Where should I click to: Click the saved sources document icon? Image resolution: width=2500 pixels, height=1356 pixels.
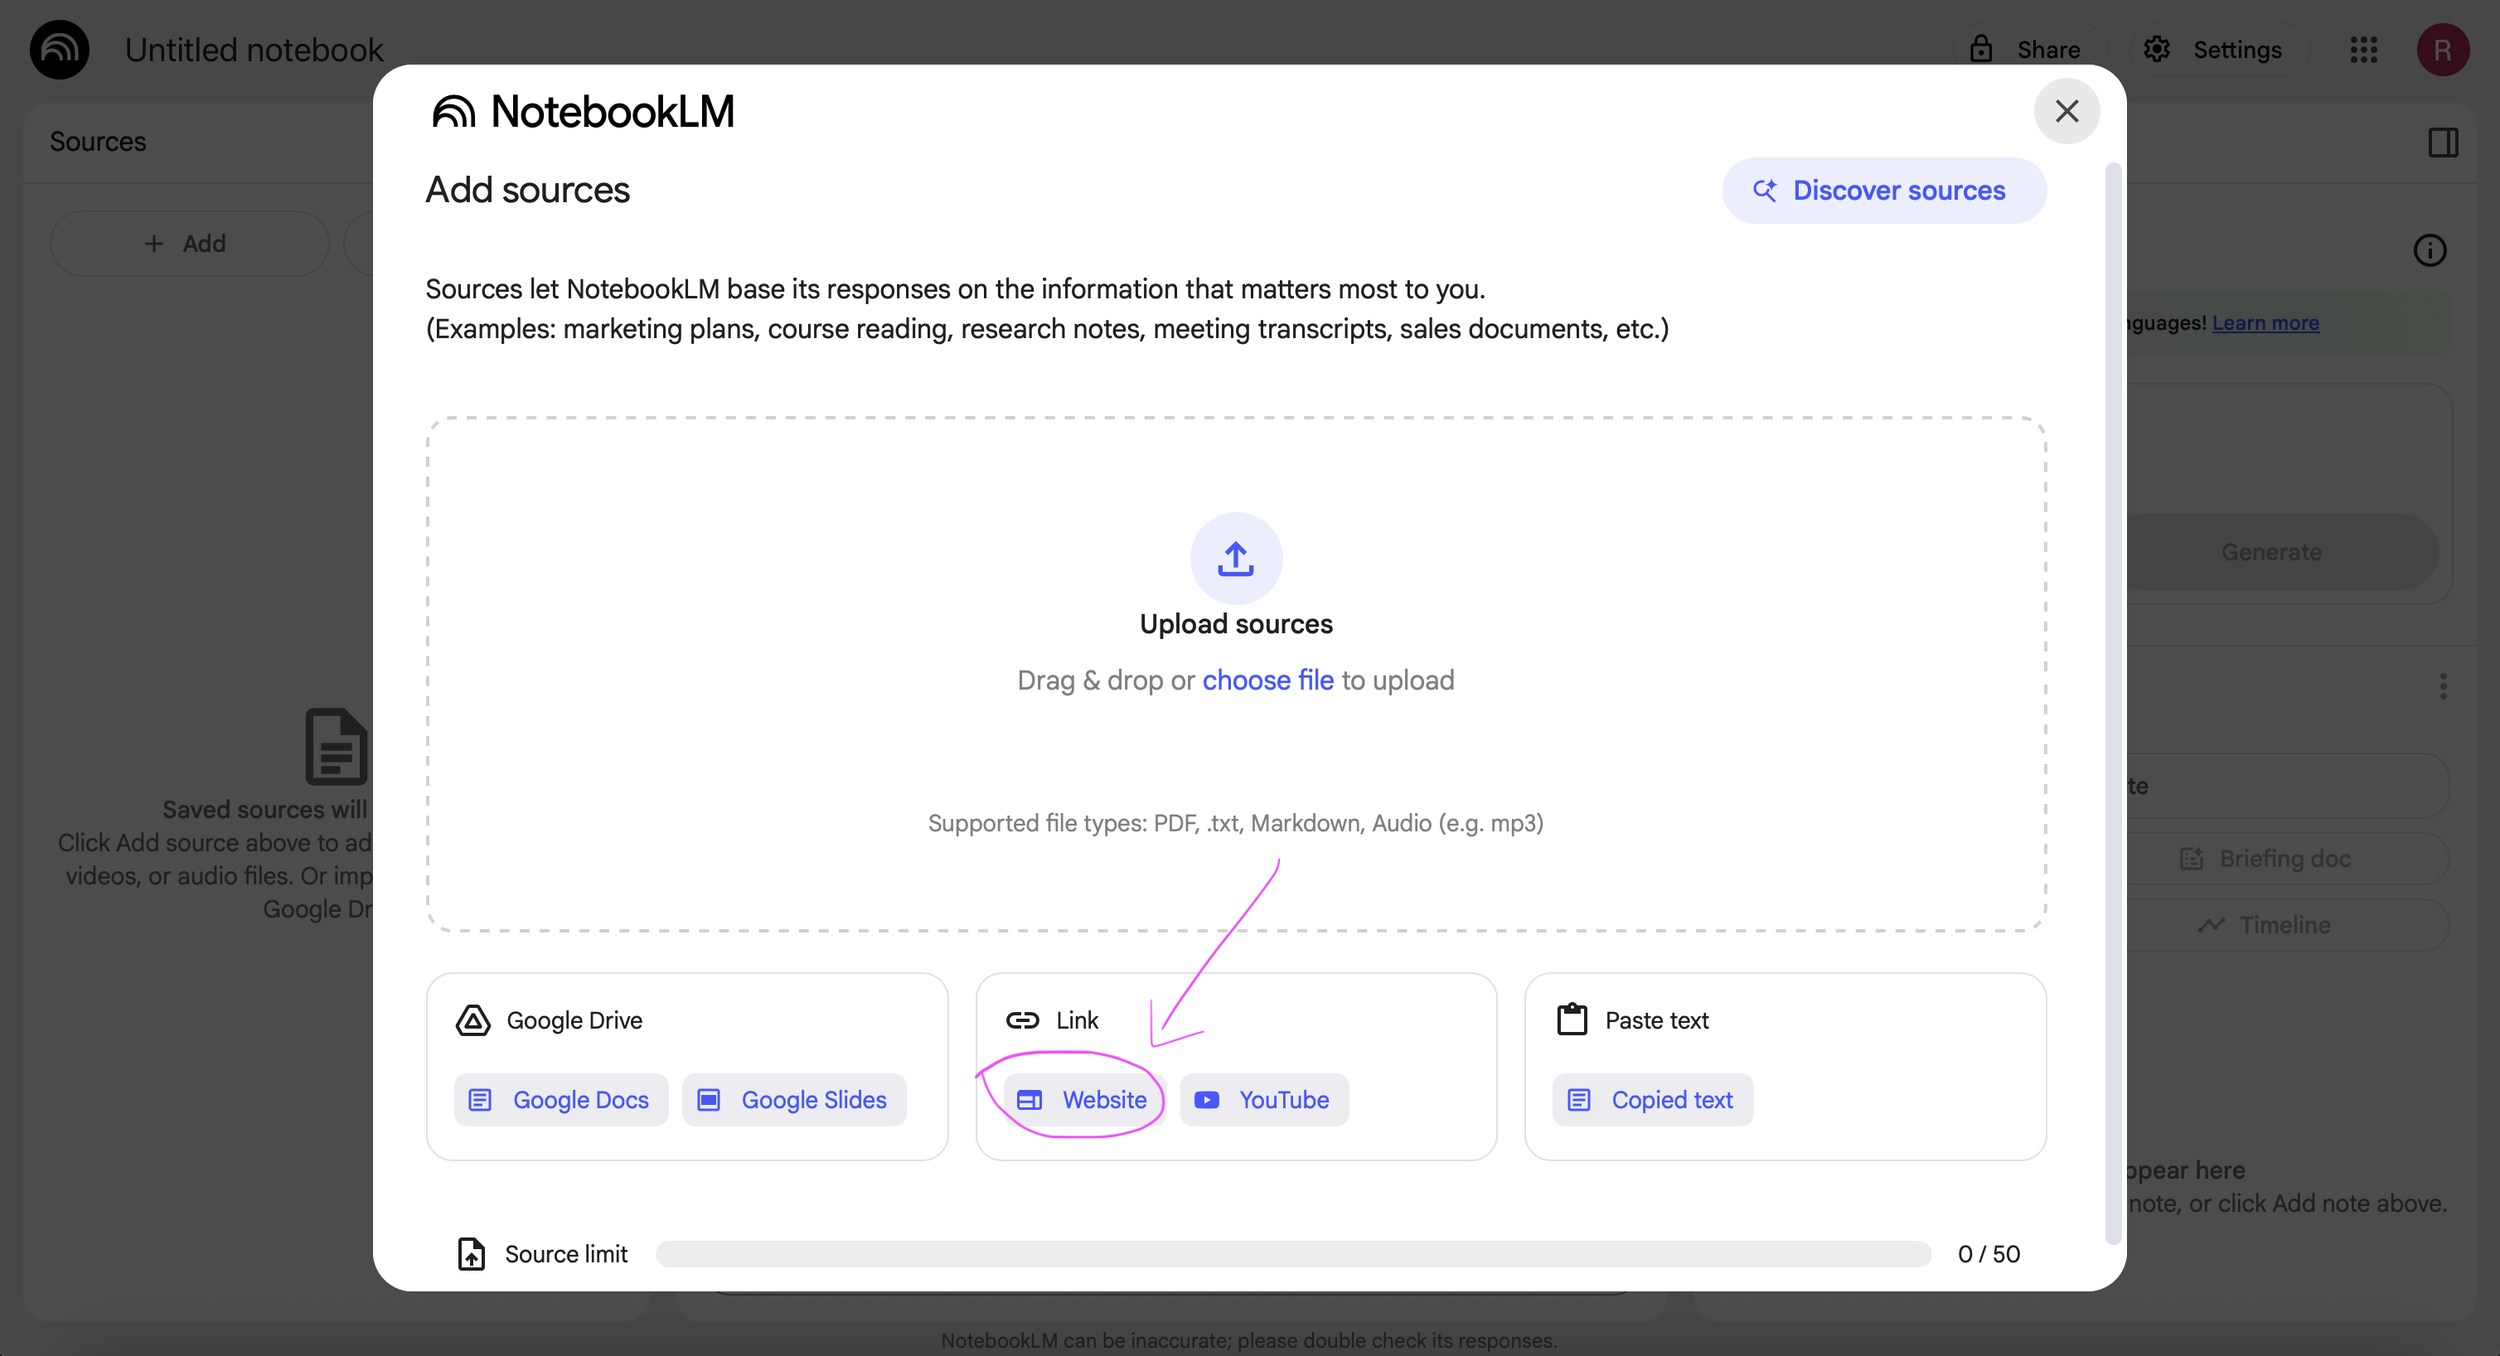click(x=336, y=746)
